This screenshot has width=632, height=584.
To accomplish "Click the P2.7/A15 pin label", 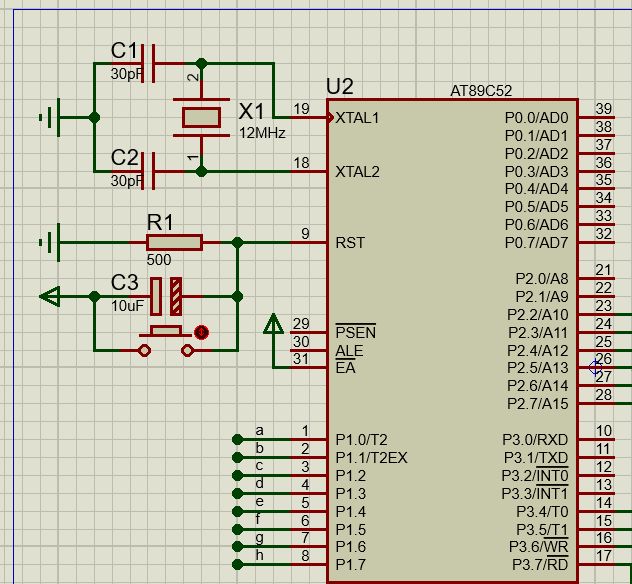I will click(x=538, y=404).
